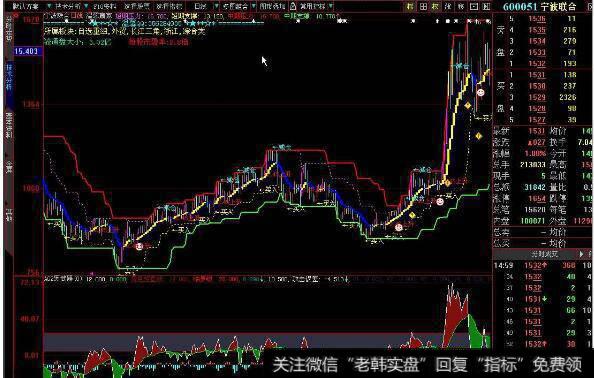Open the multi-stock combination toolbar menu
Screen dimensions: 594x378
point(235,6)
